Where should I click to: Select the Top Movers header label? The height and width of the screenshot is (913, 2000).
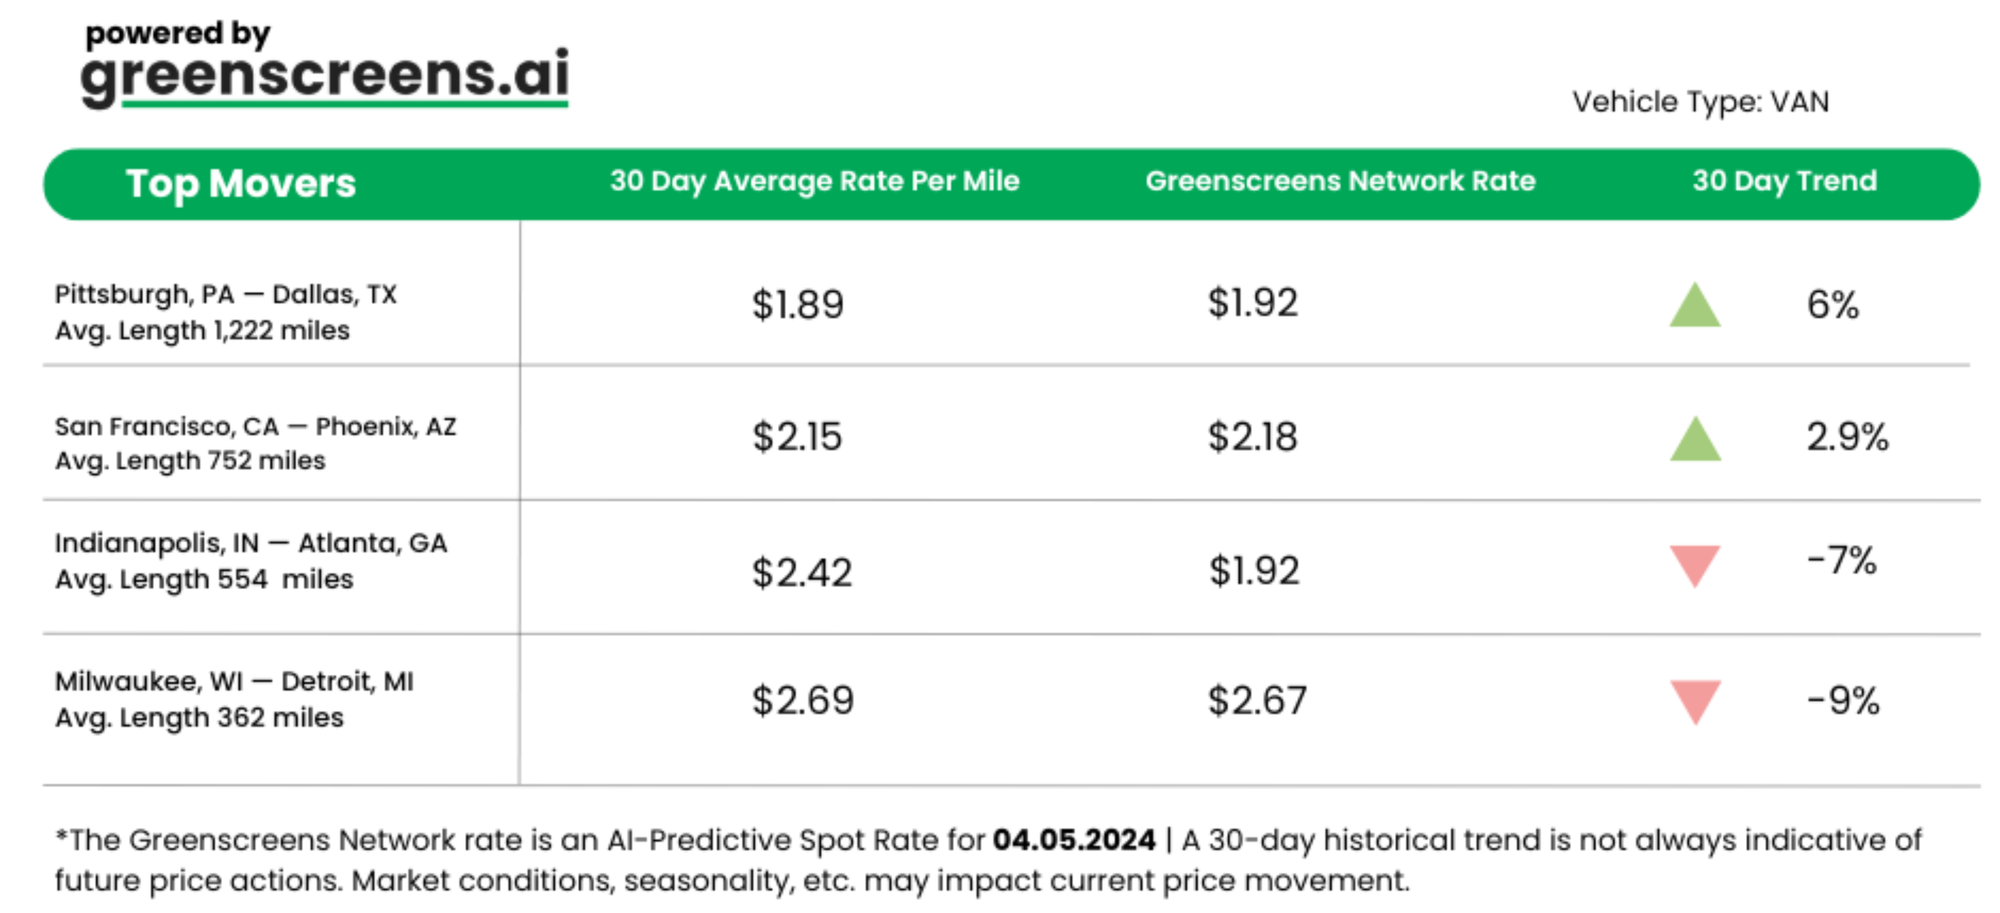click(x=241, y=184)
